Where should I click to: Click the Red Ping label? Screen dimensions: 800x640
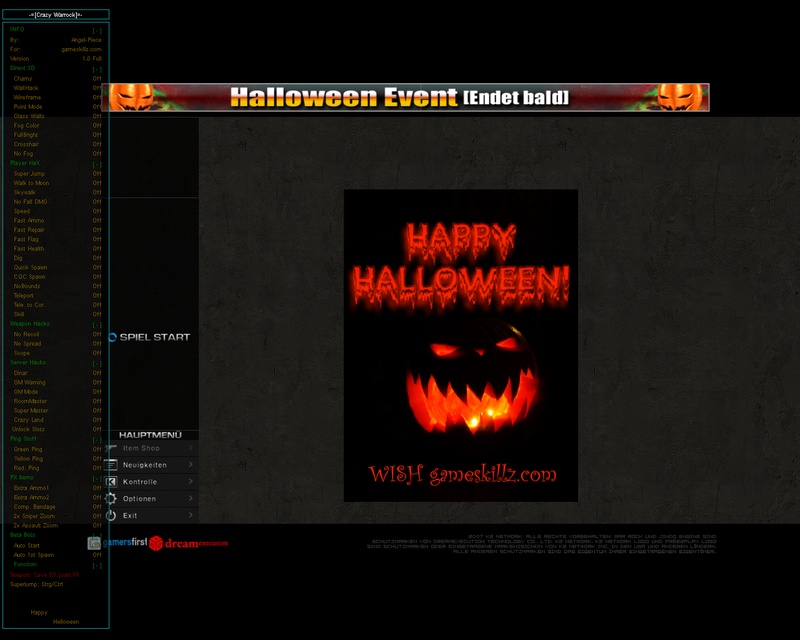pos(26,468)
